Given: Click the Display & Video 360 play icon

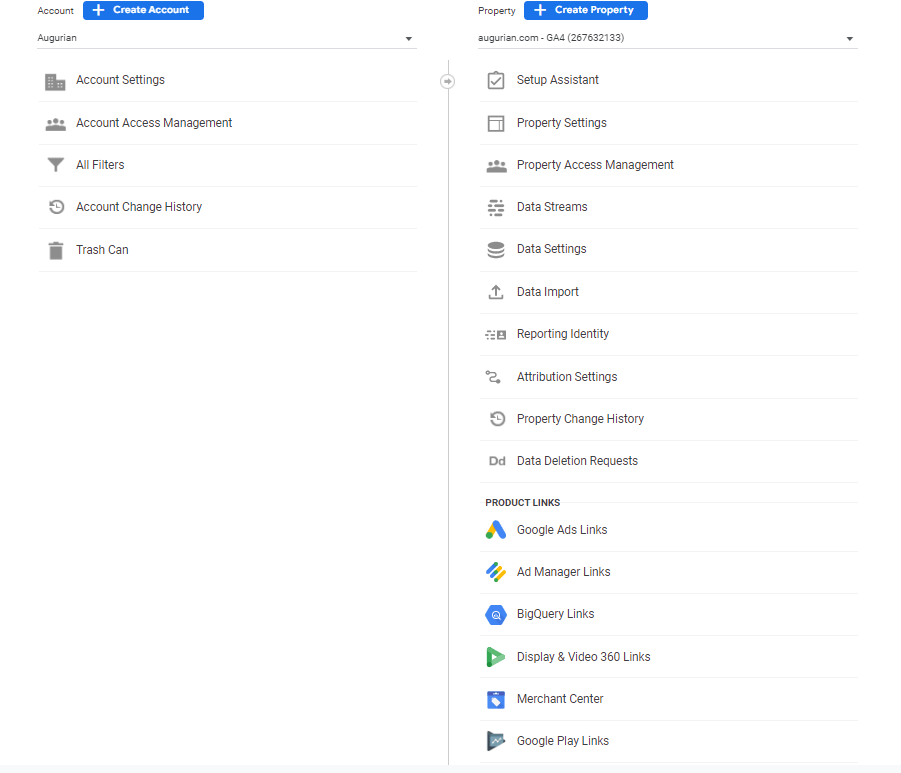Looking at the screenshot, I should click(495, 657).
